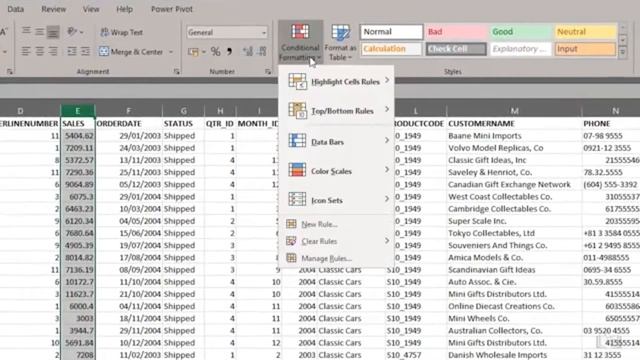The width and height of the screenshot is (640, 360).
Task: Apply the Input cell style
Action: pyautogui.click(x=585, y=49)
